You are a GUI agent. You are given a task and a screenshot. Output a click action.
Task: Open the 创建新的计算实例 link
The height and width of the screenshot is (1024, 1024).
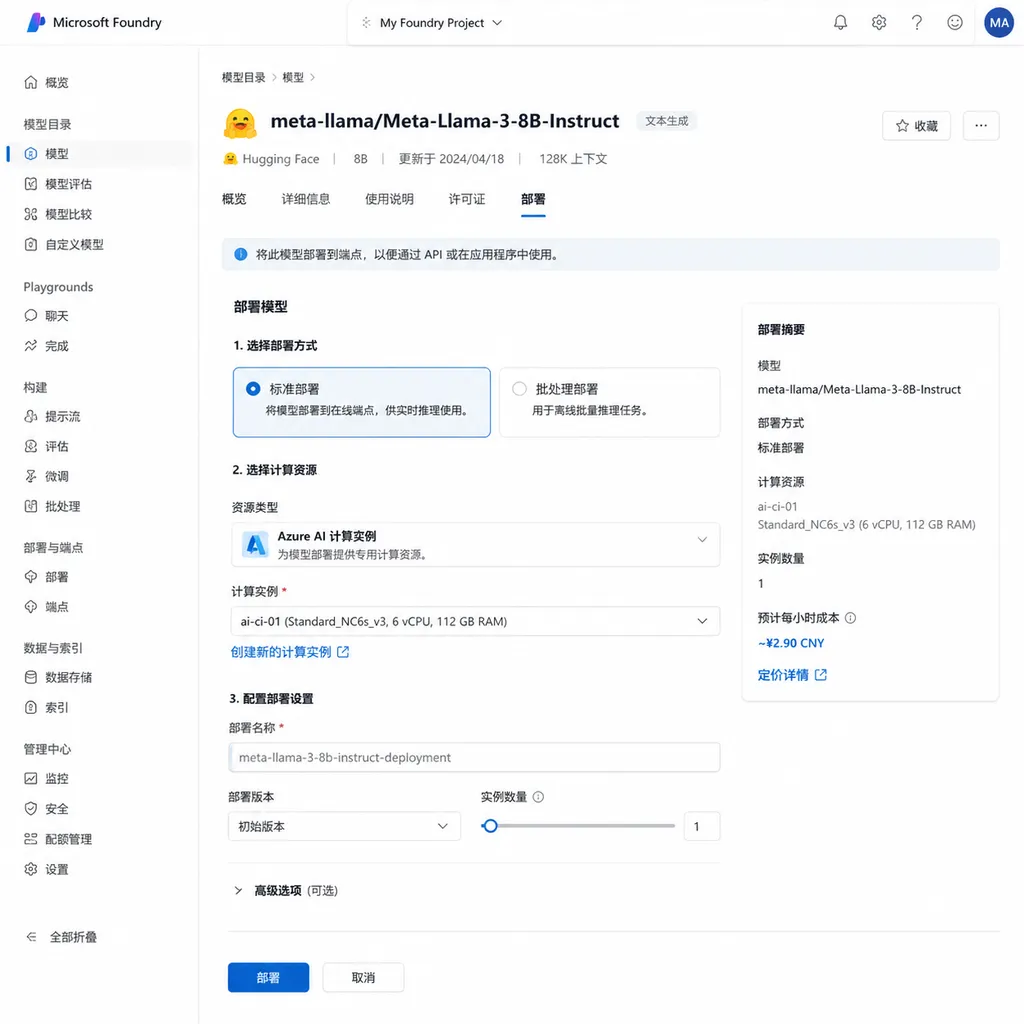pos(290,652)
